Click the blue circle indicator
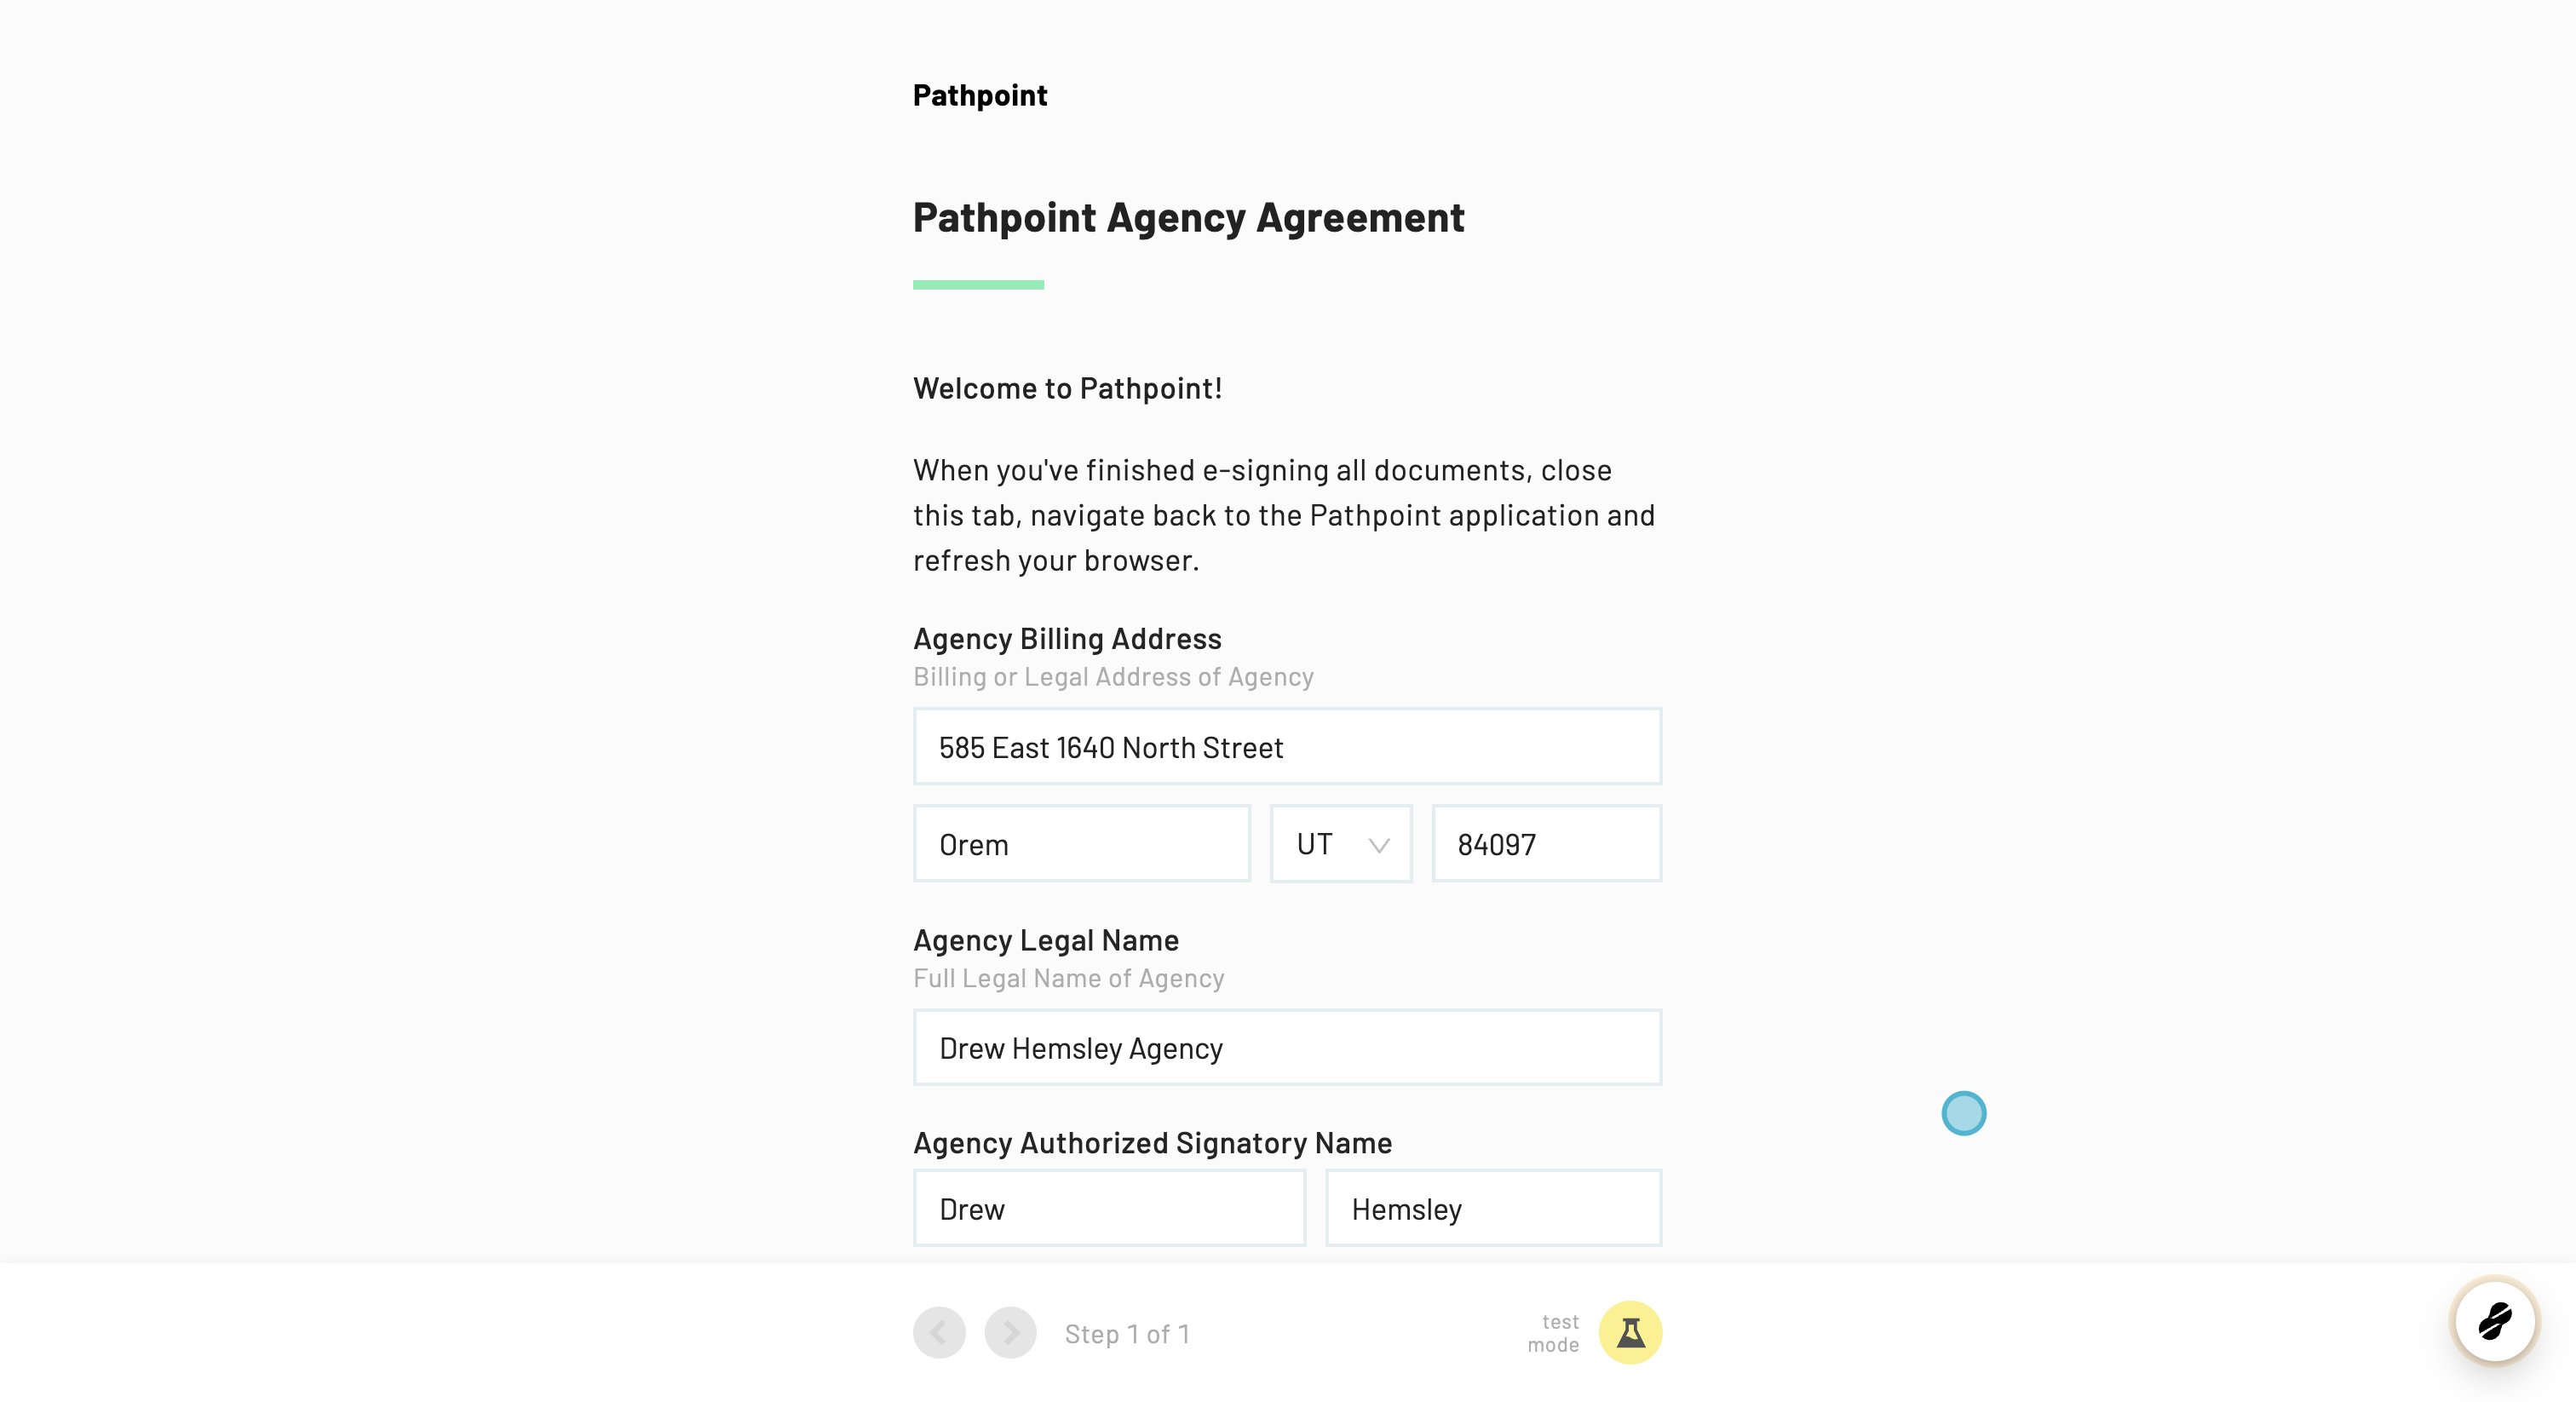This screenshot has height=1402, width=2576. tap(1963, 1113)
